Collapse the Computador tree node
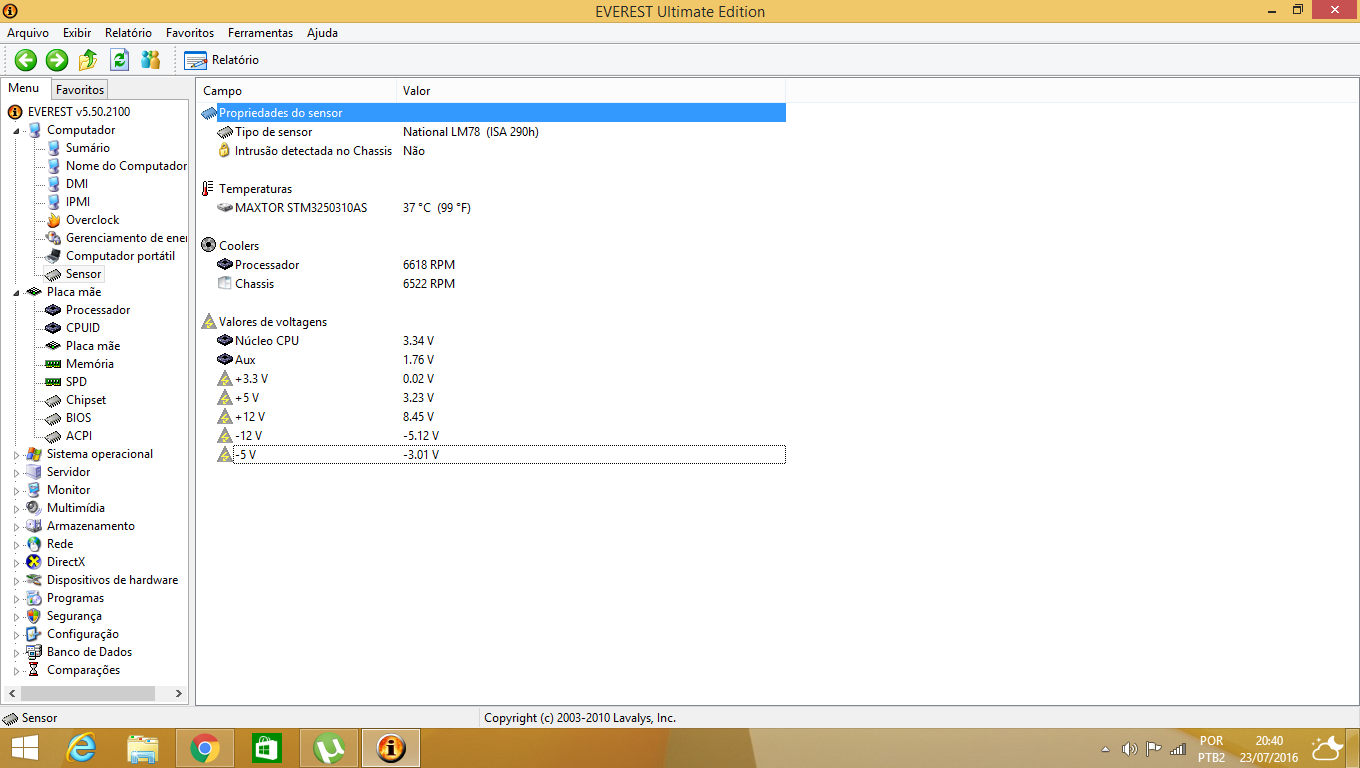The width and height of the screenshot is (1360, 768). [x=17, y=130]
